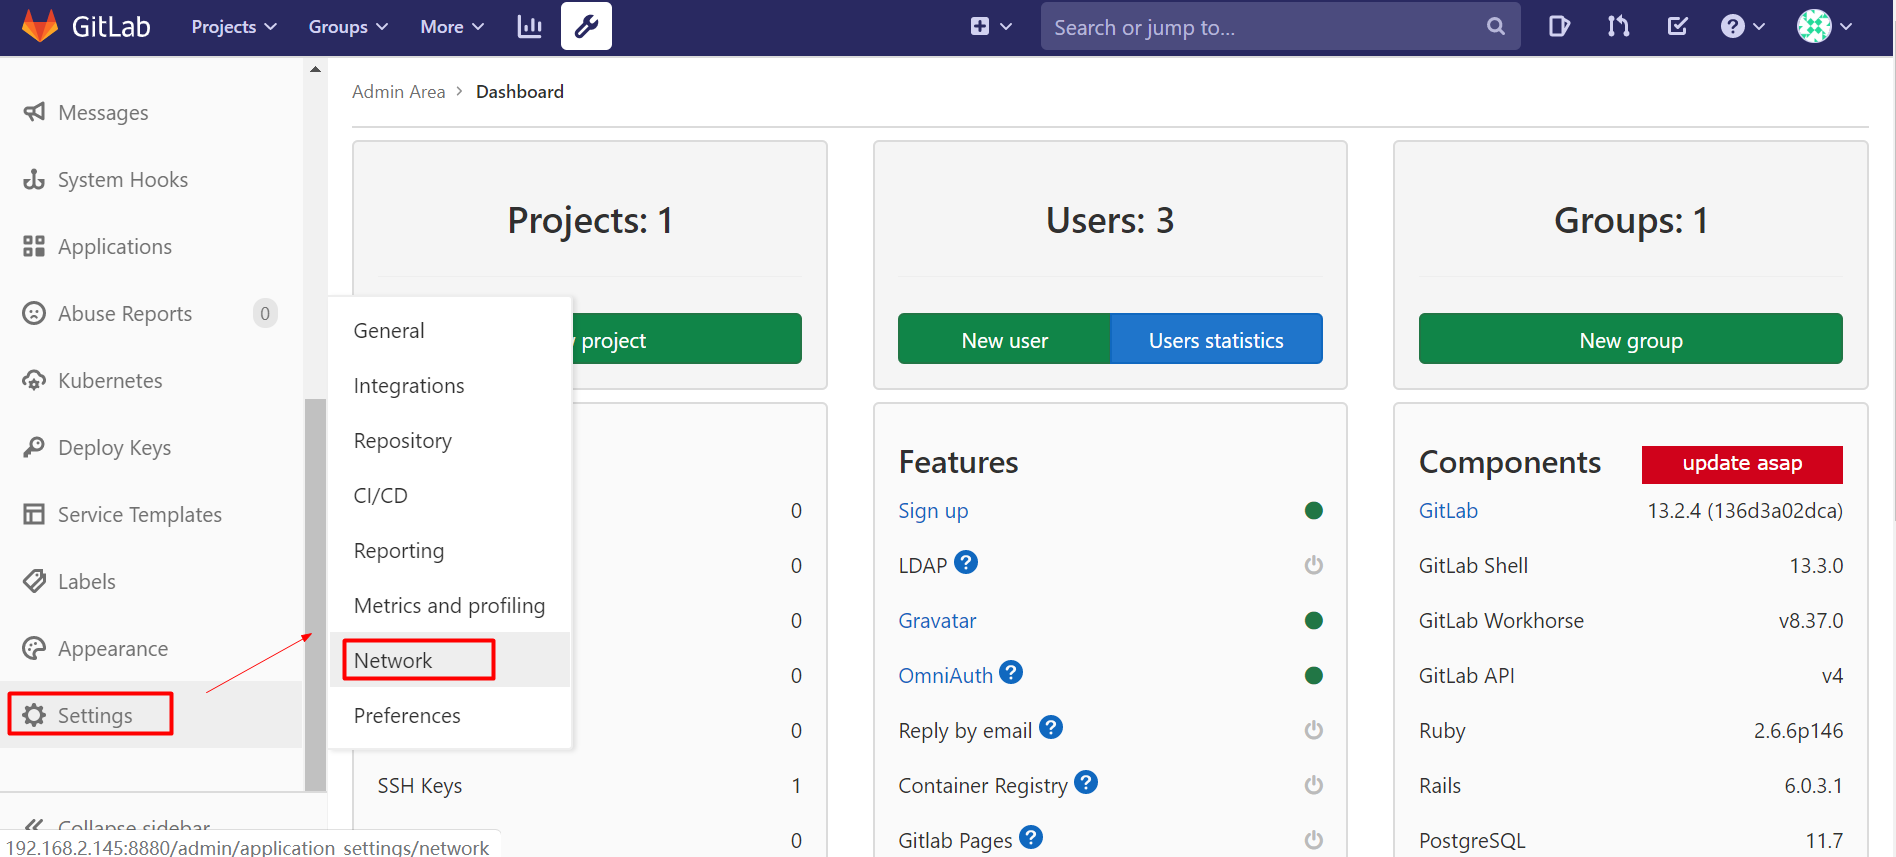Open the Gravatar feature link

point(937,620)
